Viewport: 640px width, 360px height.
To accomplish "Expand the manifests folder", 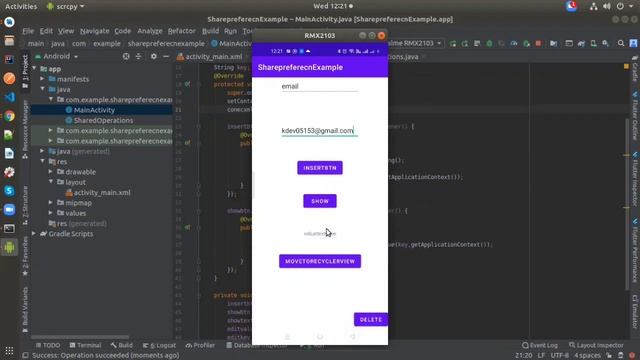I will (42, 79).
